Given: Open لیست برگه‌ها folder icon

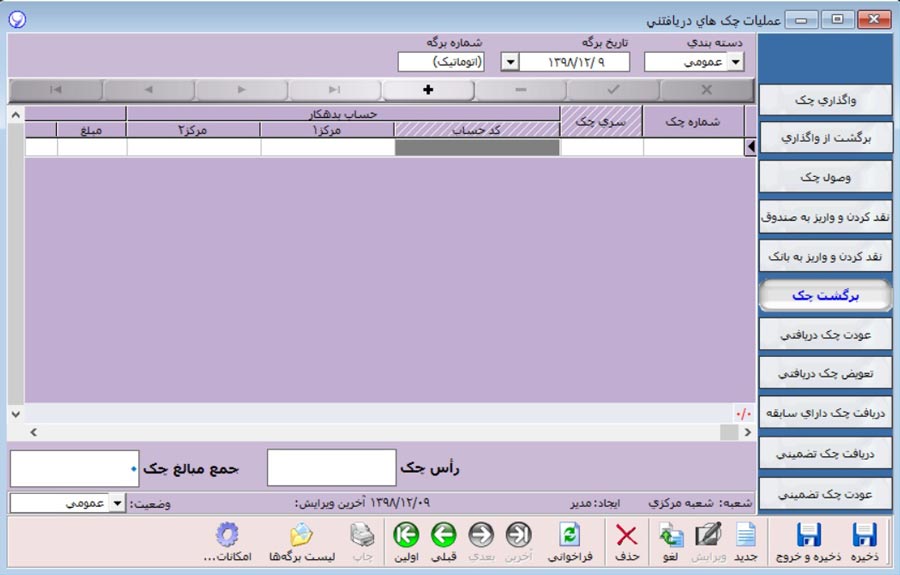Looking at the screenshot, I should [x=300, y=541].
